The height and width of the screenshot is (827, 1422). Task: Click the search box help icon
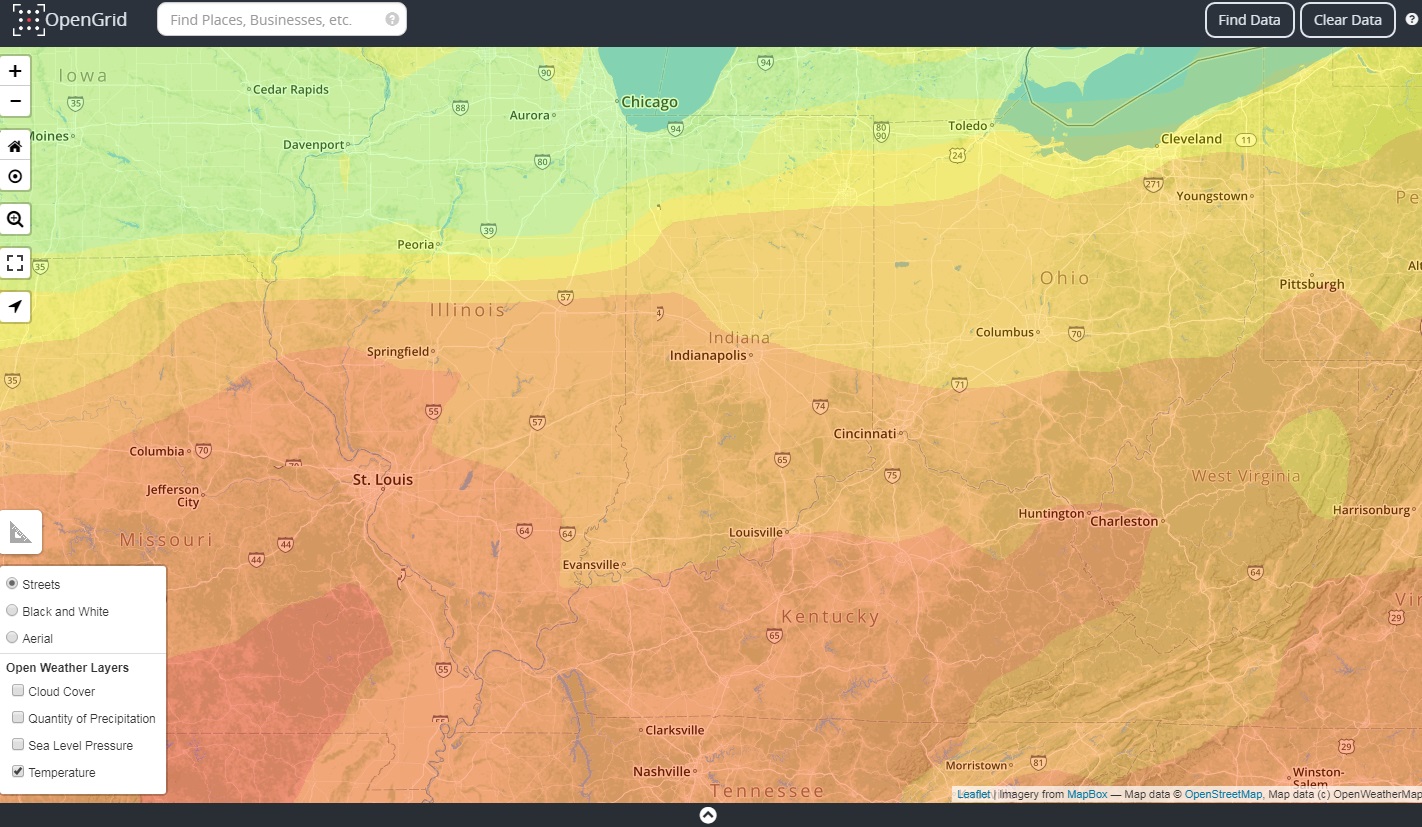pos(392,19)
